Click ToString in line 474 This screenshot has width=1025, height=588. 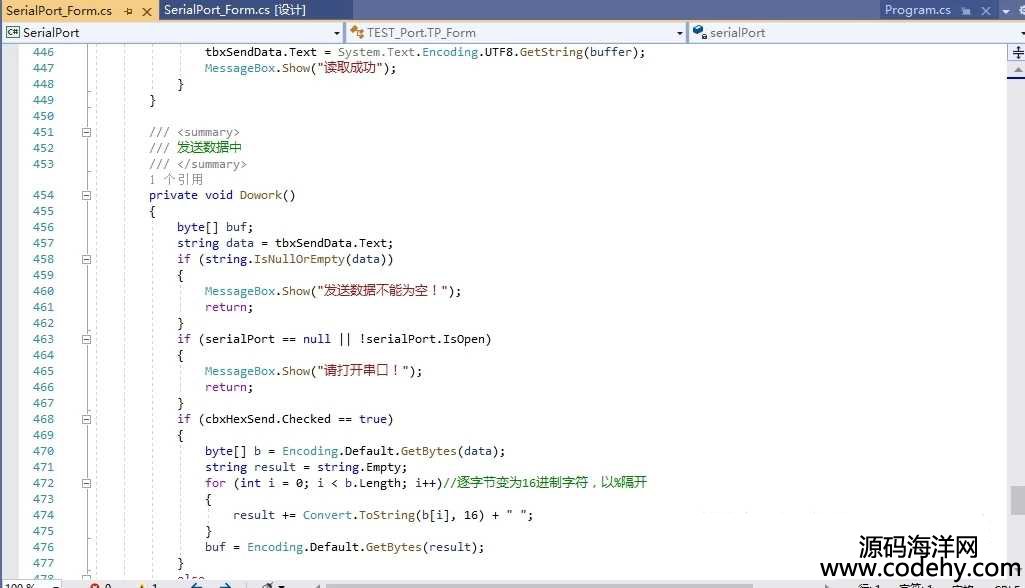pyautogui.click(x=387, y=515)
